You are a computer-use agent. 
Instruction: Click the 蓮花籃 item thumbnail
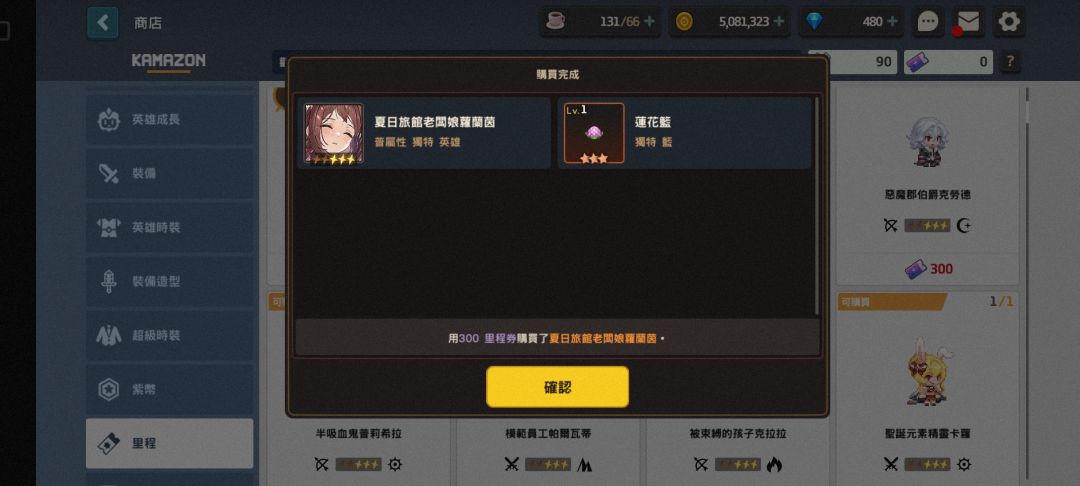[x=594, y=134]
